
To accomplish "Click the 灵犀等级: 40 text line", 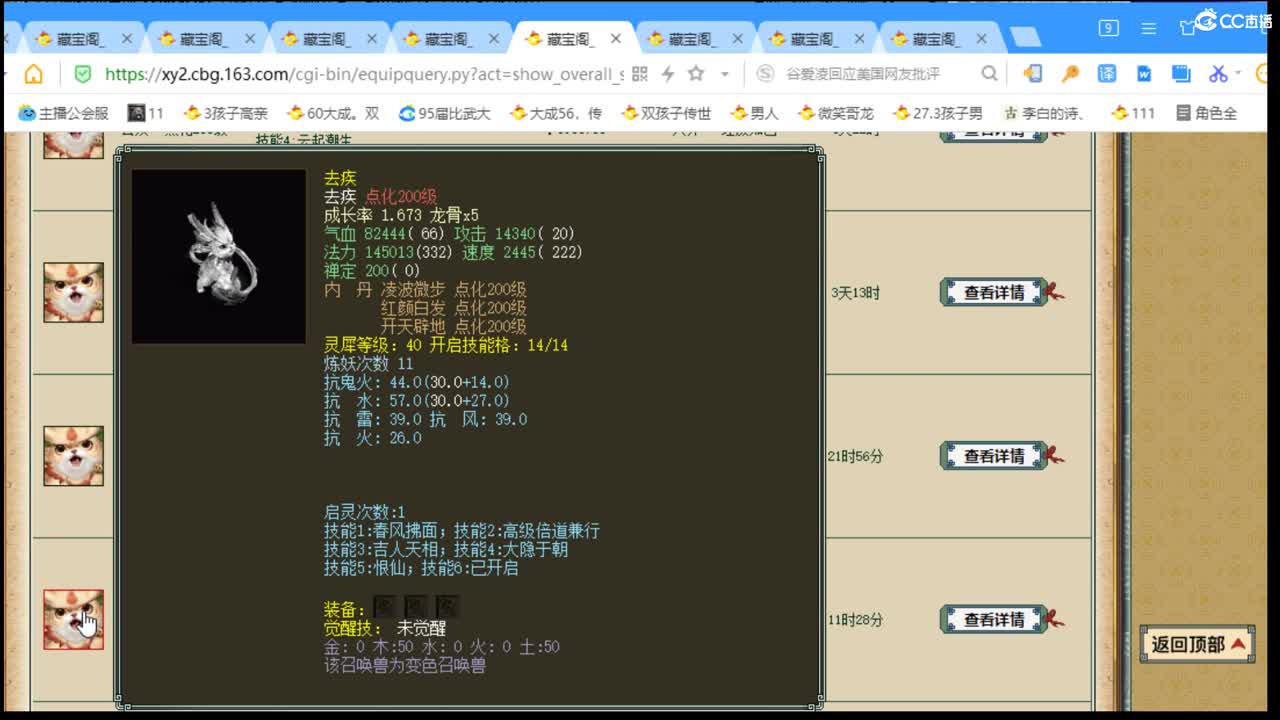I will click(x=445, y=345).
